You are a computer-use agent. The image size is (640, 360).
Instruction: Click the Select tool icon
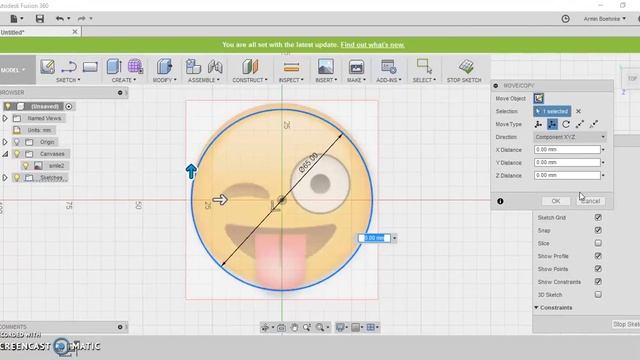[424, 66]
